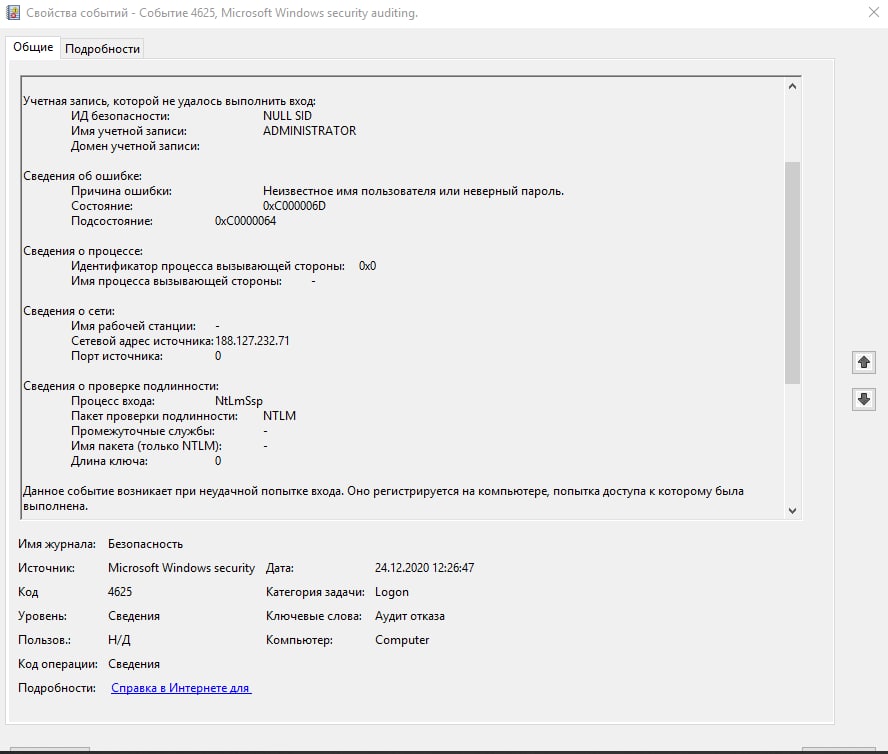888x754 pixels.
Task: Click the date value 24.12.2020 12:26:47
Action: pos(425,568)
